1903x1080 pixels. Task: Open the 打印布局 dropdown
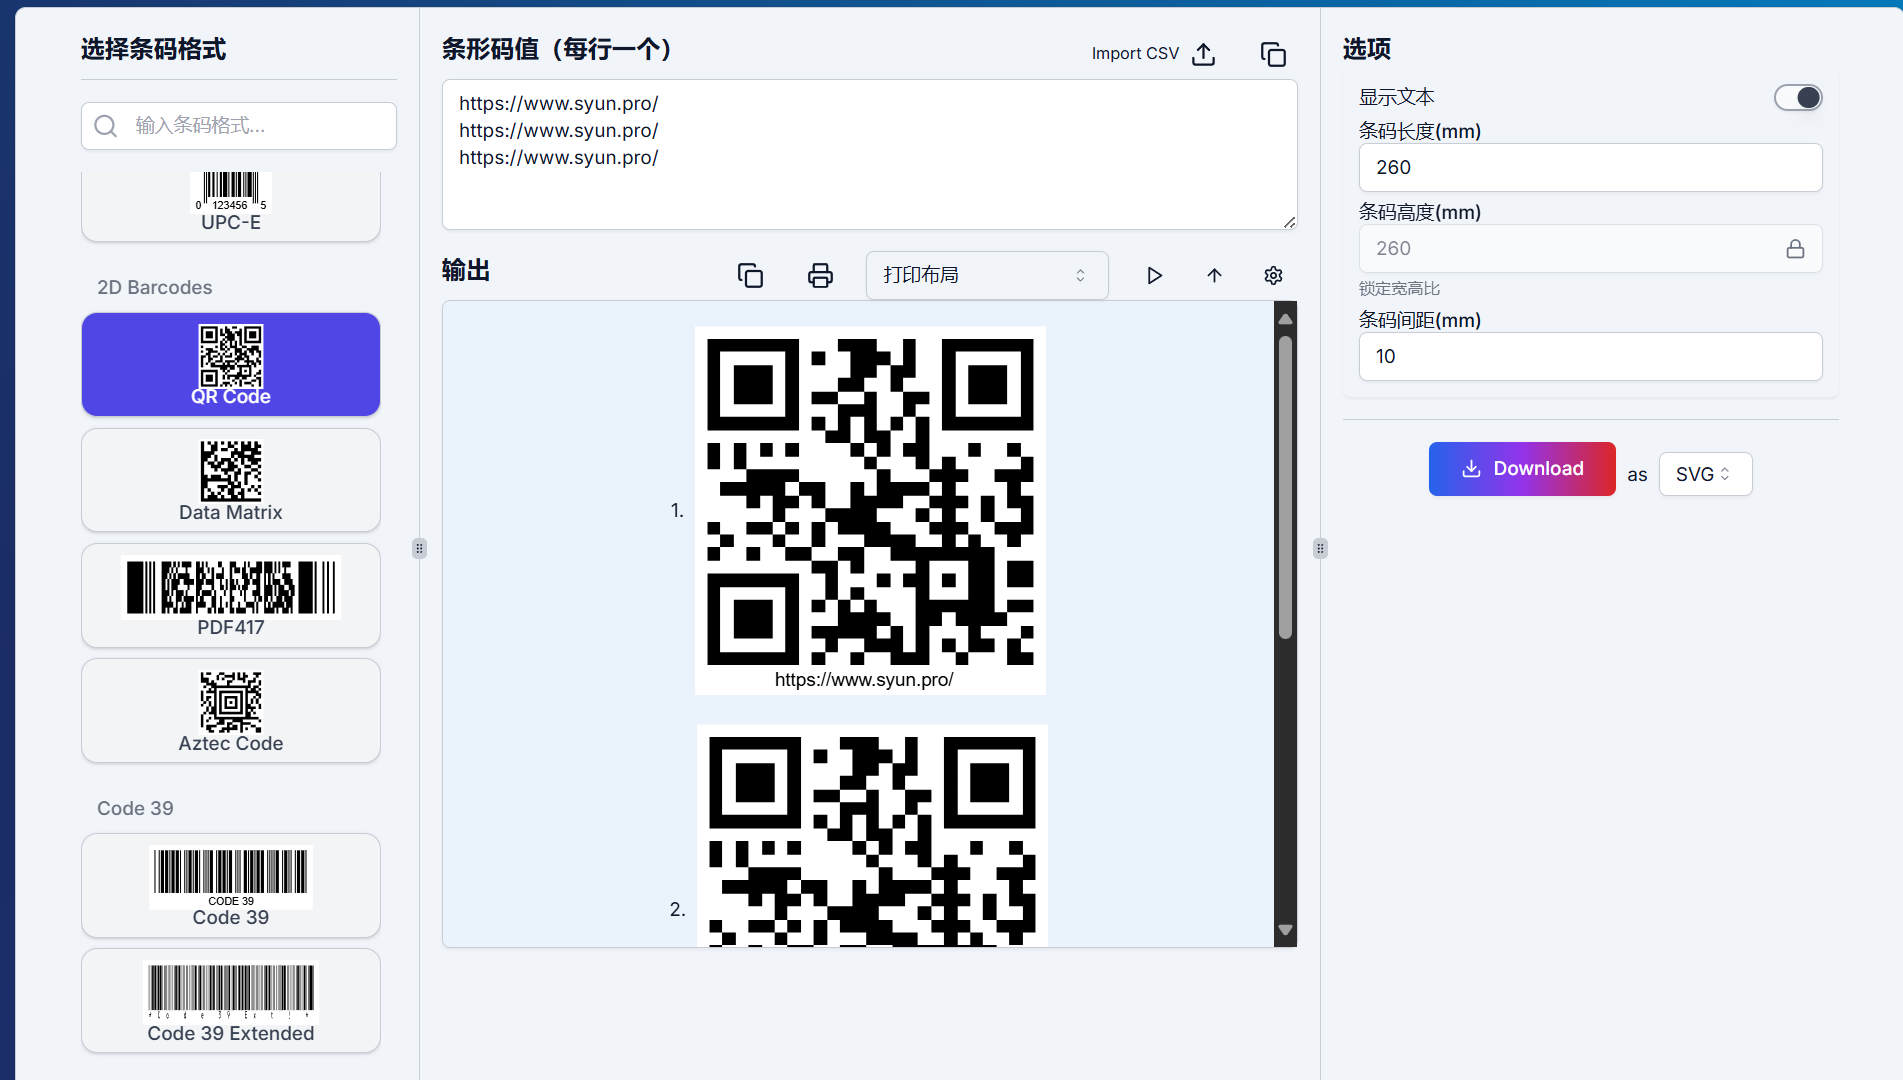pyautogui.click(x=987, y=275)
